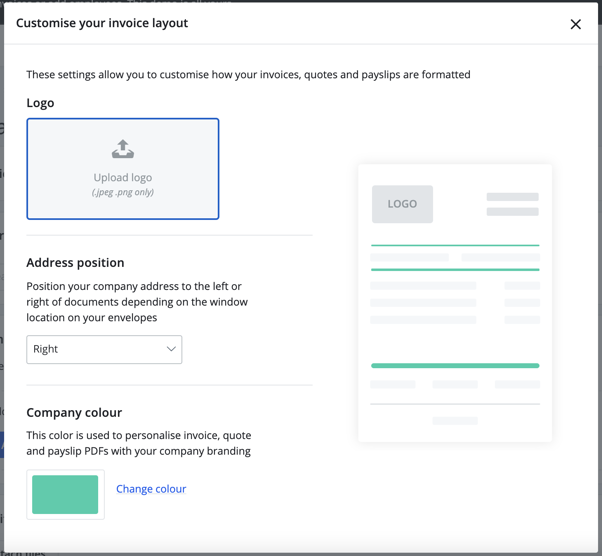Click the intro text about invoices, quotes and payslips

tap(248, 75)
